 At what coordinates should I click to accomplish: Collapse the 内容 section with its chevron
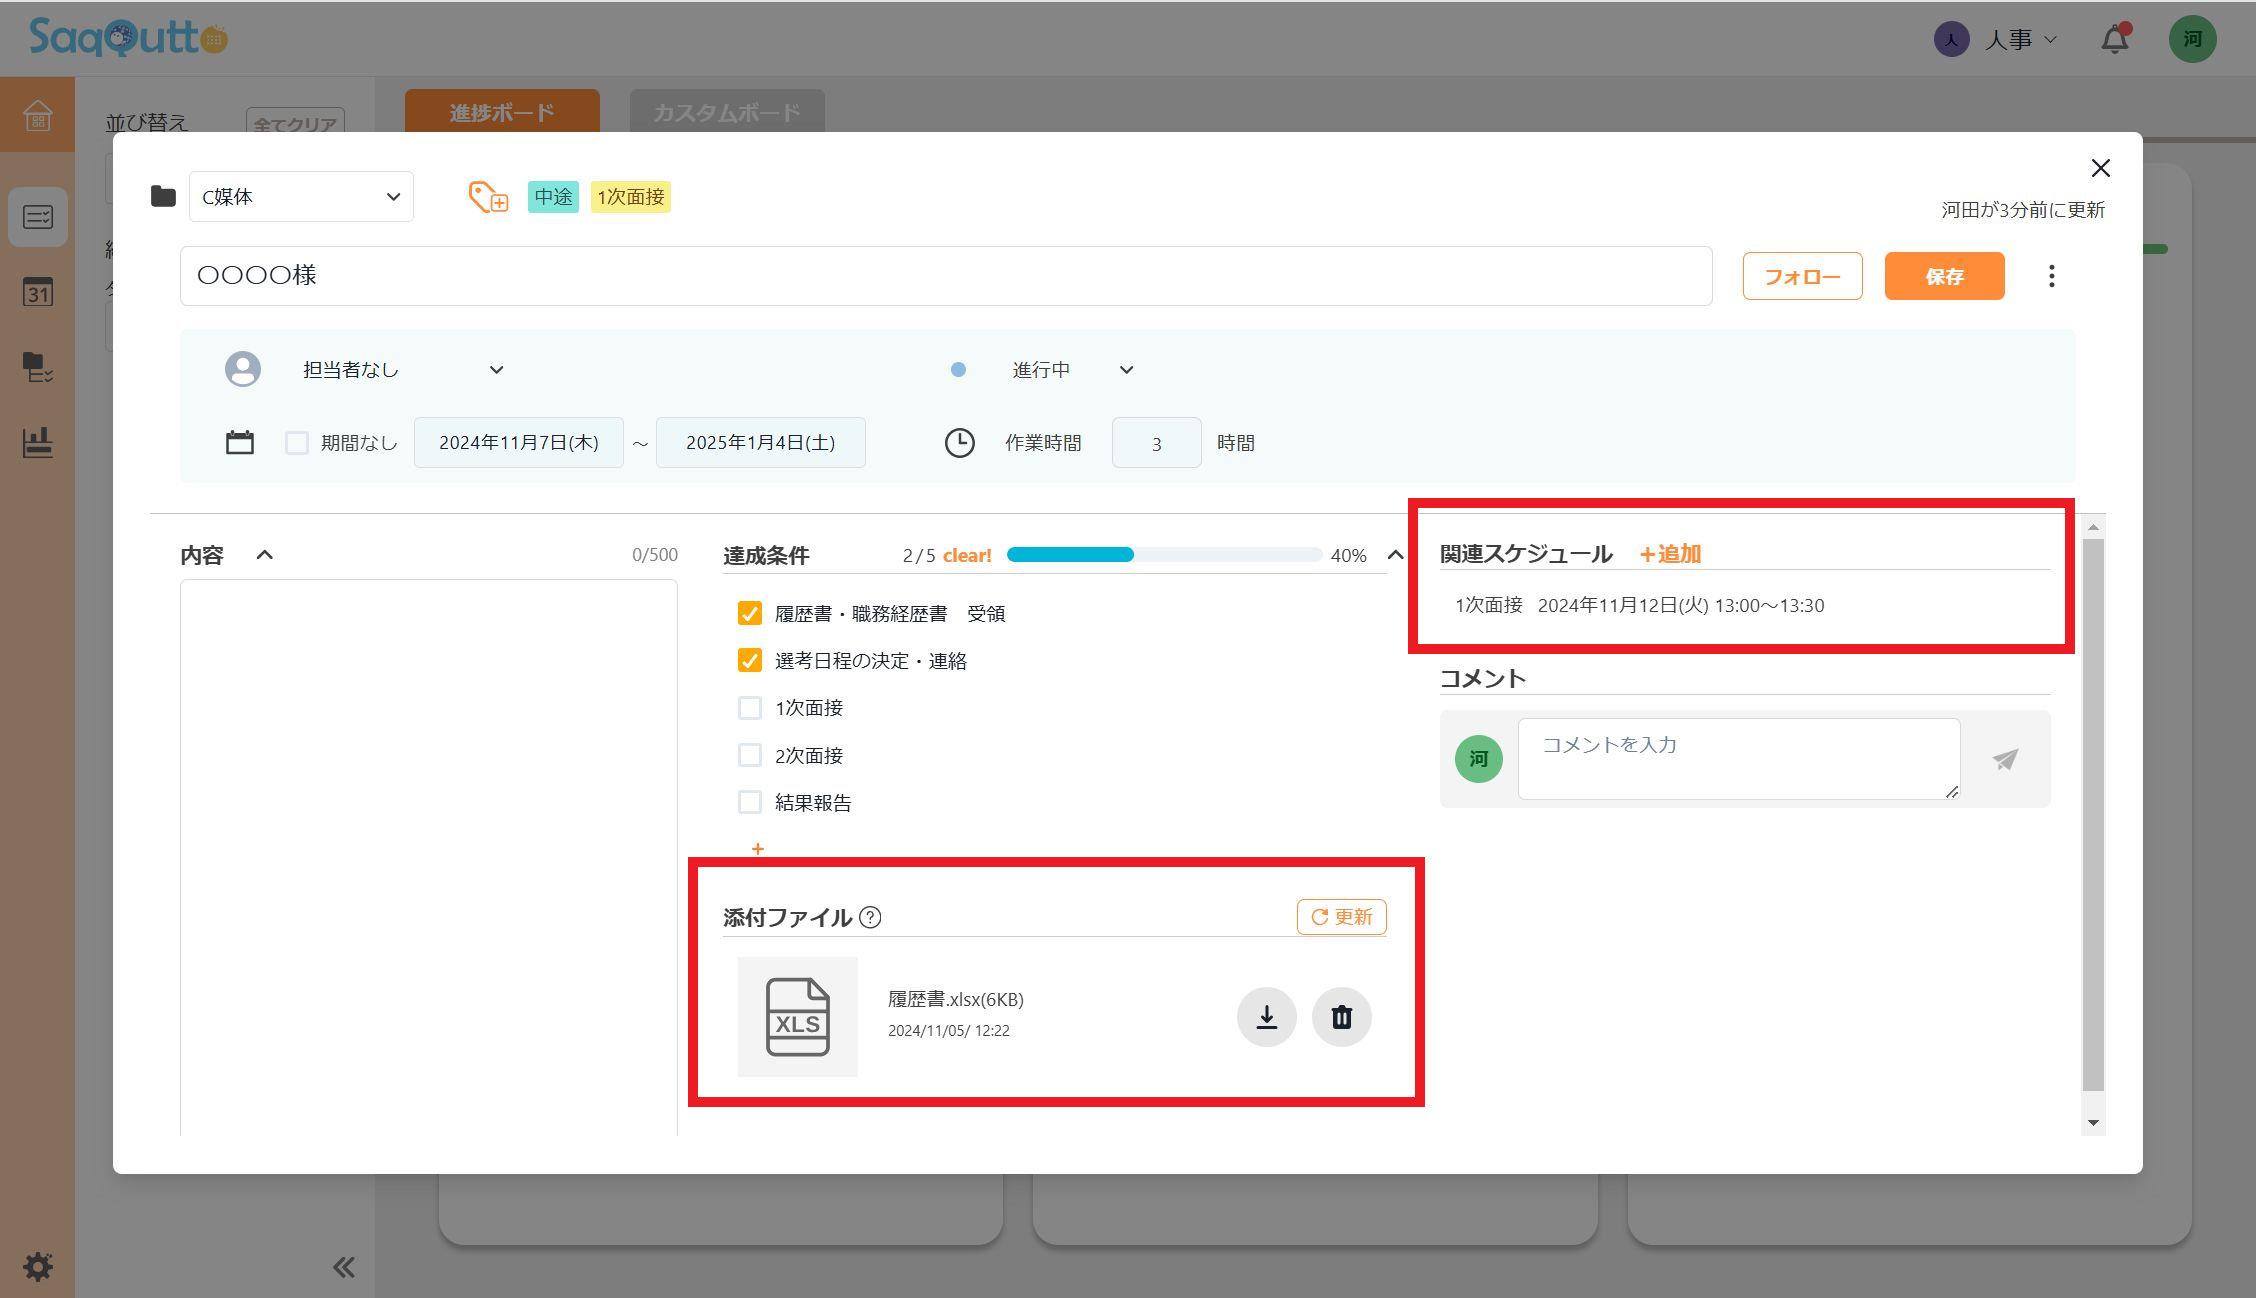click(264, 554)
